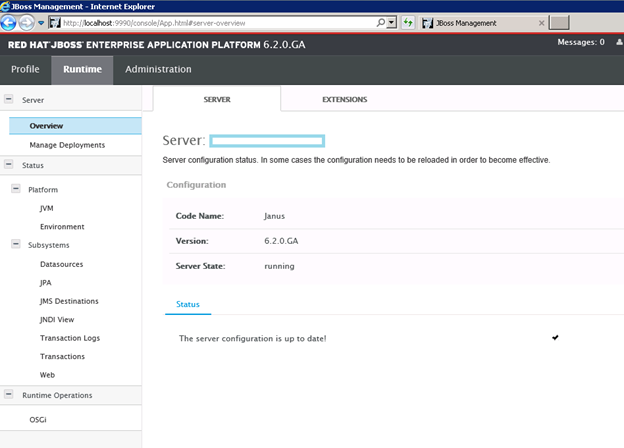Click the Configuration section heading
The width and height of the screenshot is (624, 448).
[196, 185]
